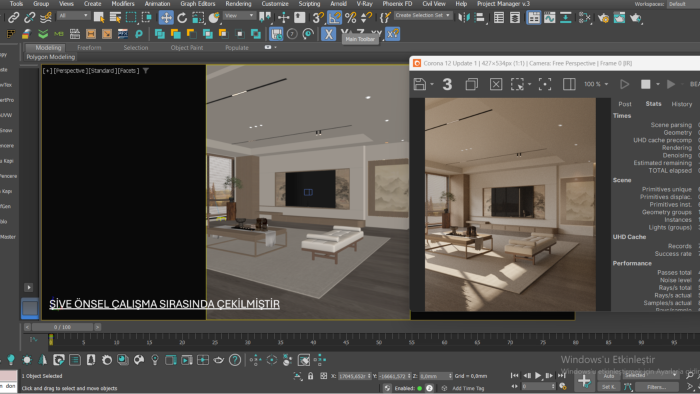700x394 pixels.
Task: Start Corona render play button
Action: [x=625, y=84]
